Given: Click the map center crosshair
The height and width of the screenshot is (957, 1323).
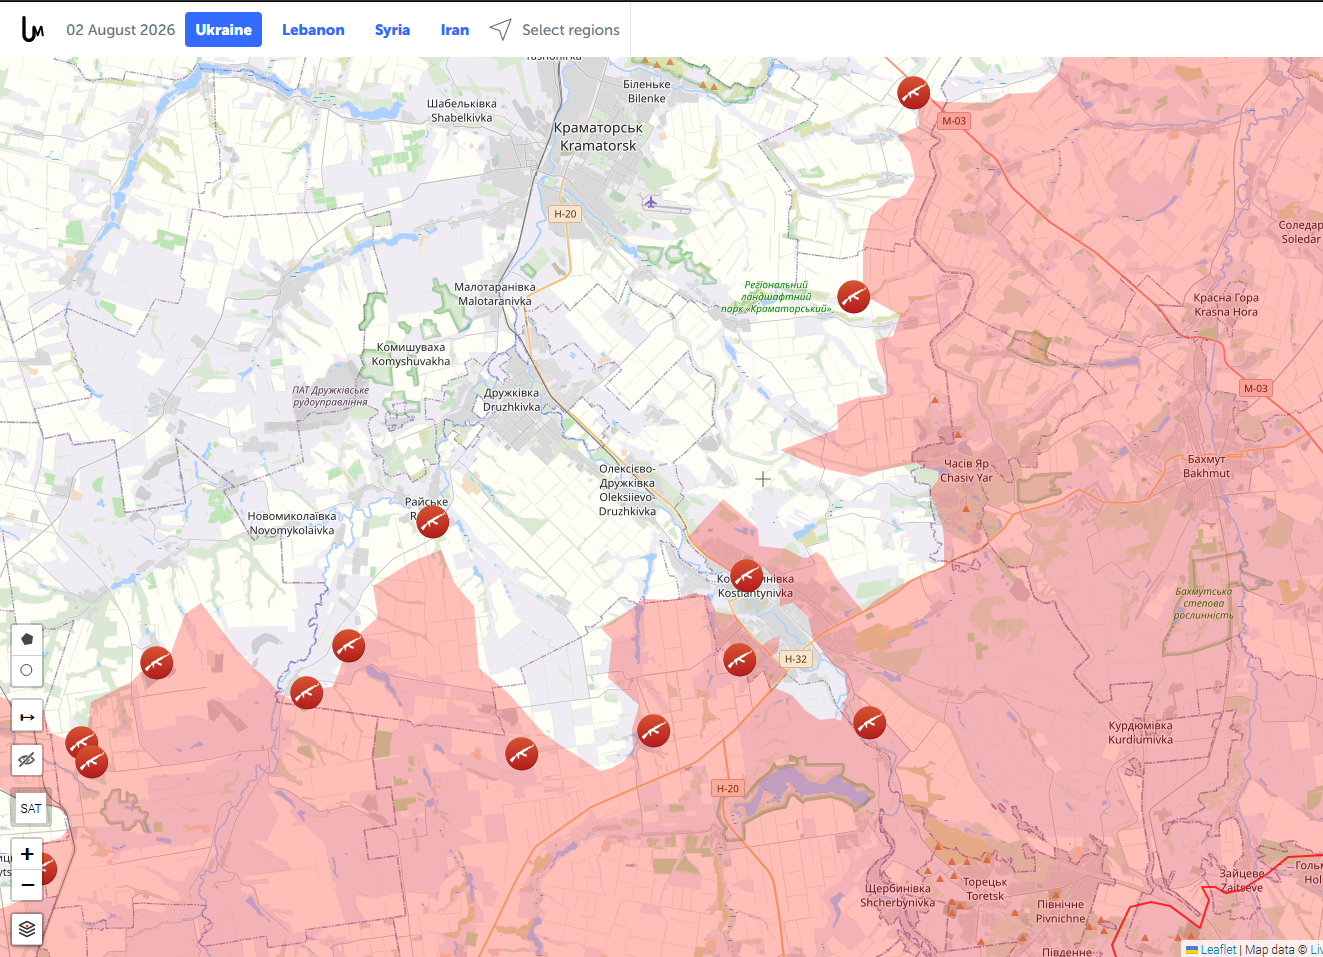Looking at the screenshot, I should pos(763,479).
